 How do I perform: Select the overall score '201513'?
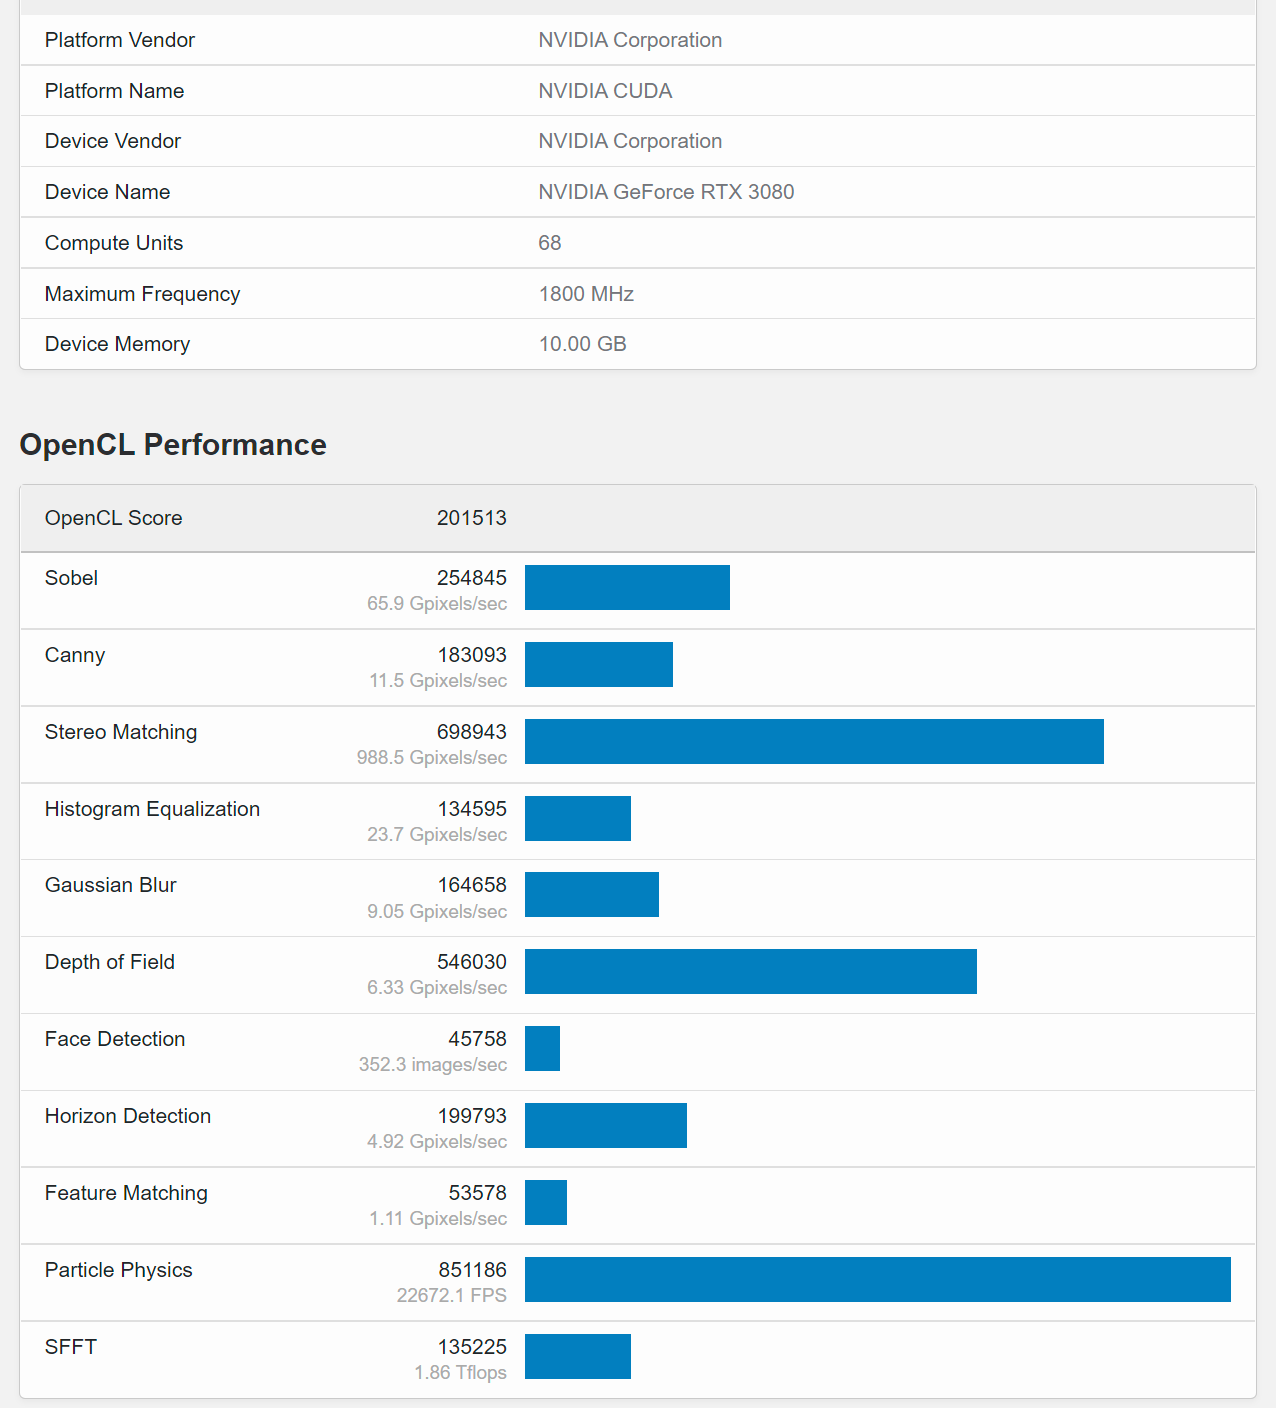(472, 518)
